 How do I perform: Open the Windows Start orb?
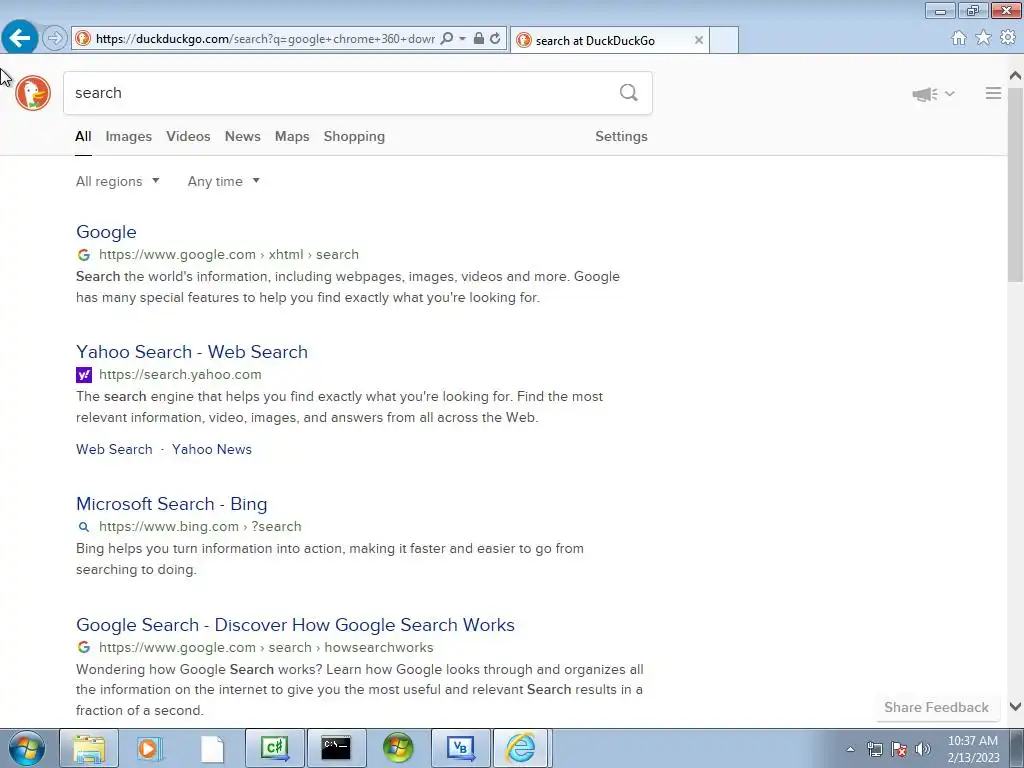[x=26, y=748]
